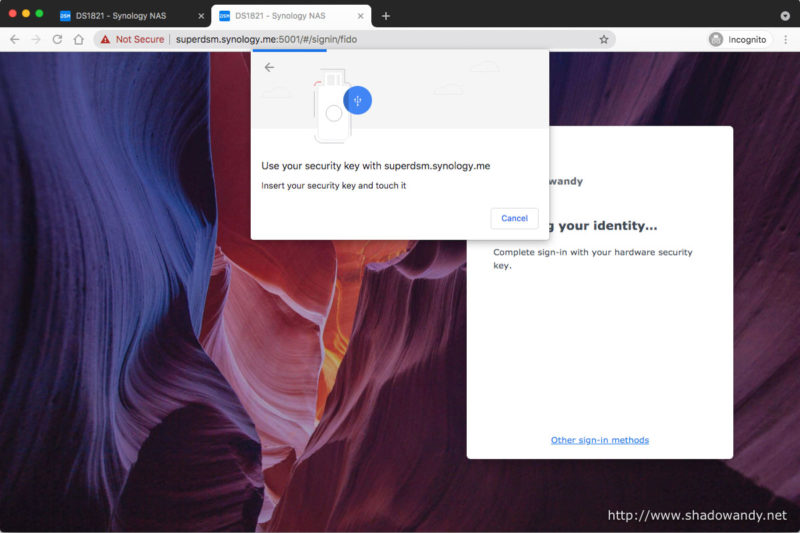
Task: Bookmark this page with the star icon
Action: 604,39
